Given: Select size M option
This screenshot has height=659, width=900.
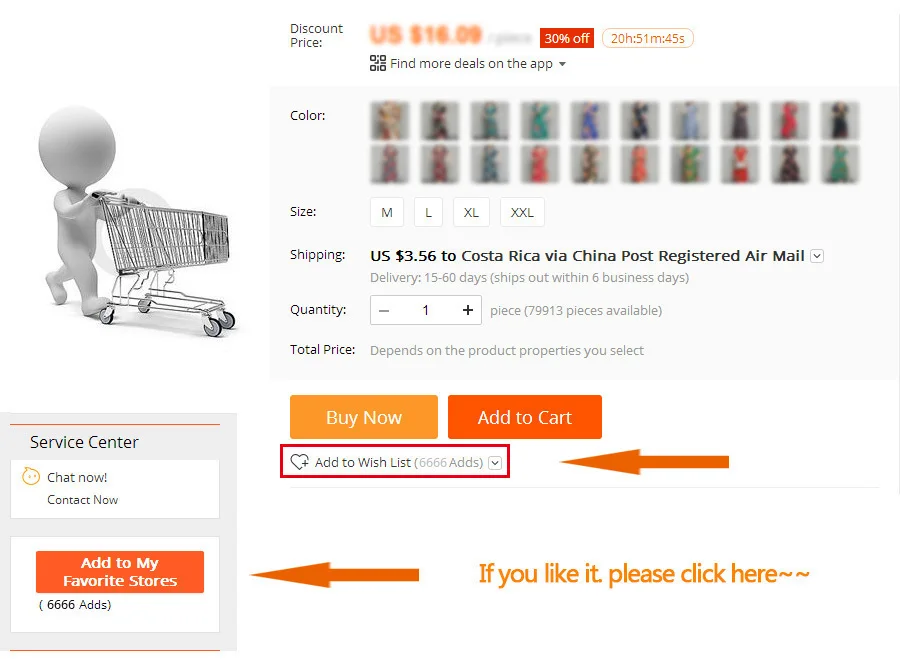Looking at the screenshot, I should [387, 212].
